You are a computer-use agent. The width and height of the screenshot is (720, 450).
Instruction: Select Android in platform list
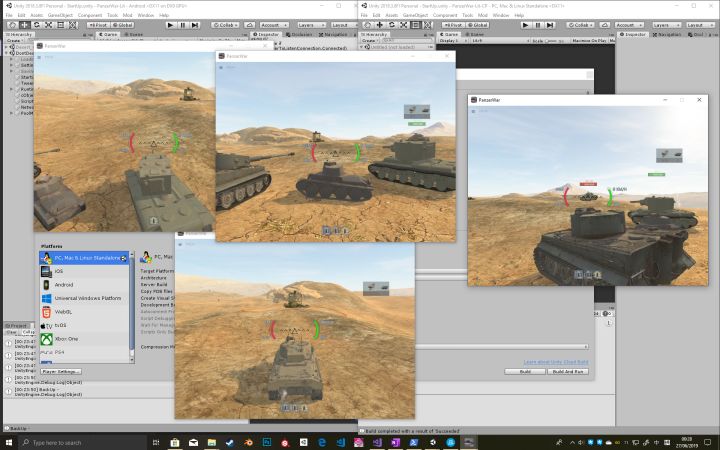tap(84, 285)
